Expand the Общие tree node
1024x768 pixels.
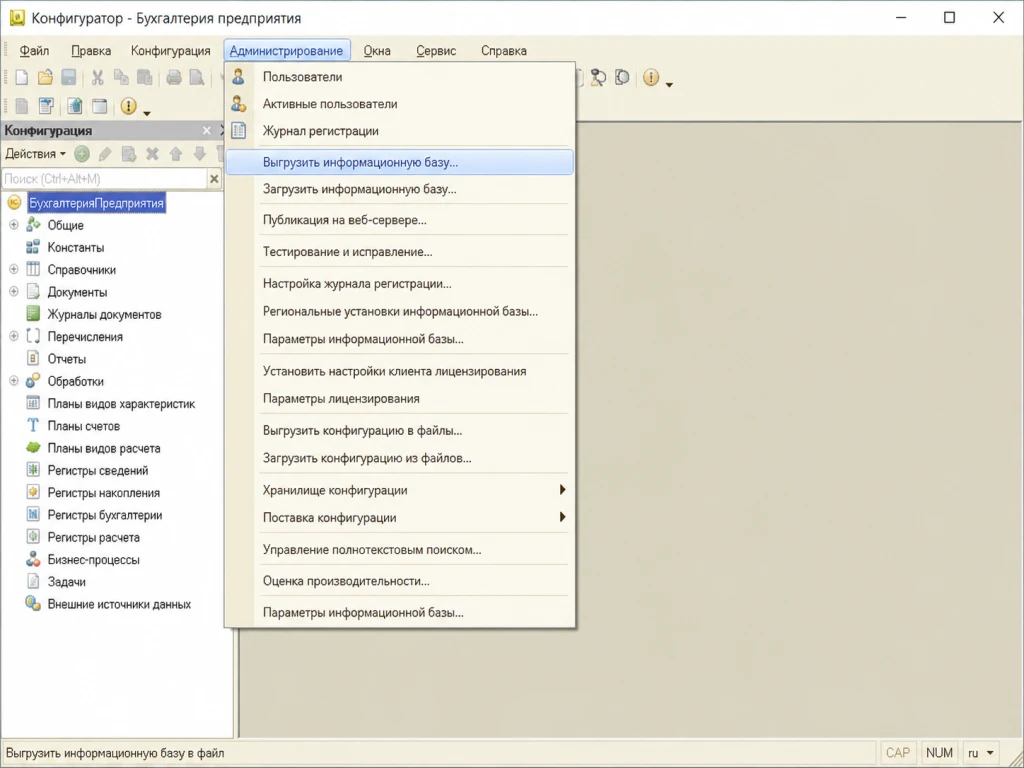coord(14,225)
